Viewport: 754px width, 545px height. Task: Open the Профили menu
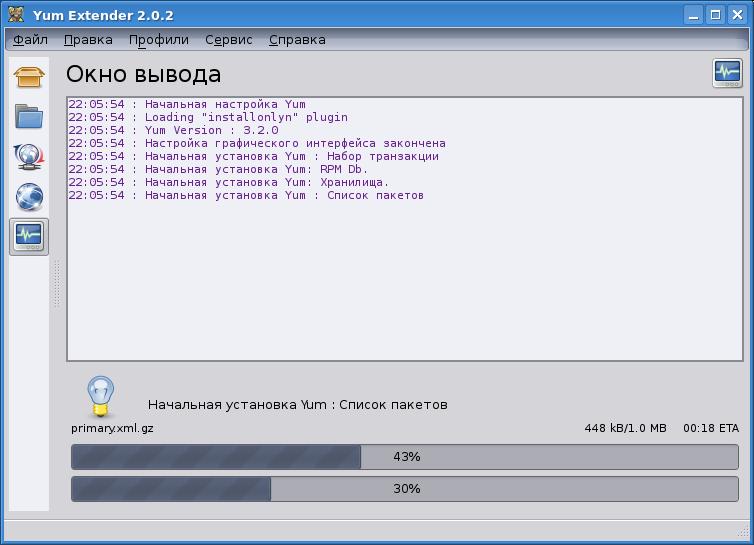159,39
